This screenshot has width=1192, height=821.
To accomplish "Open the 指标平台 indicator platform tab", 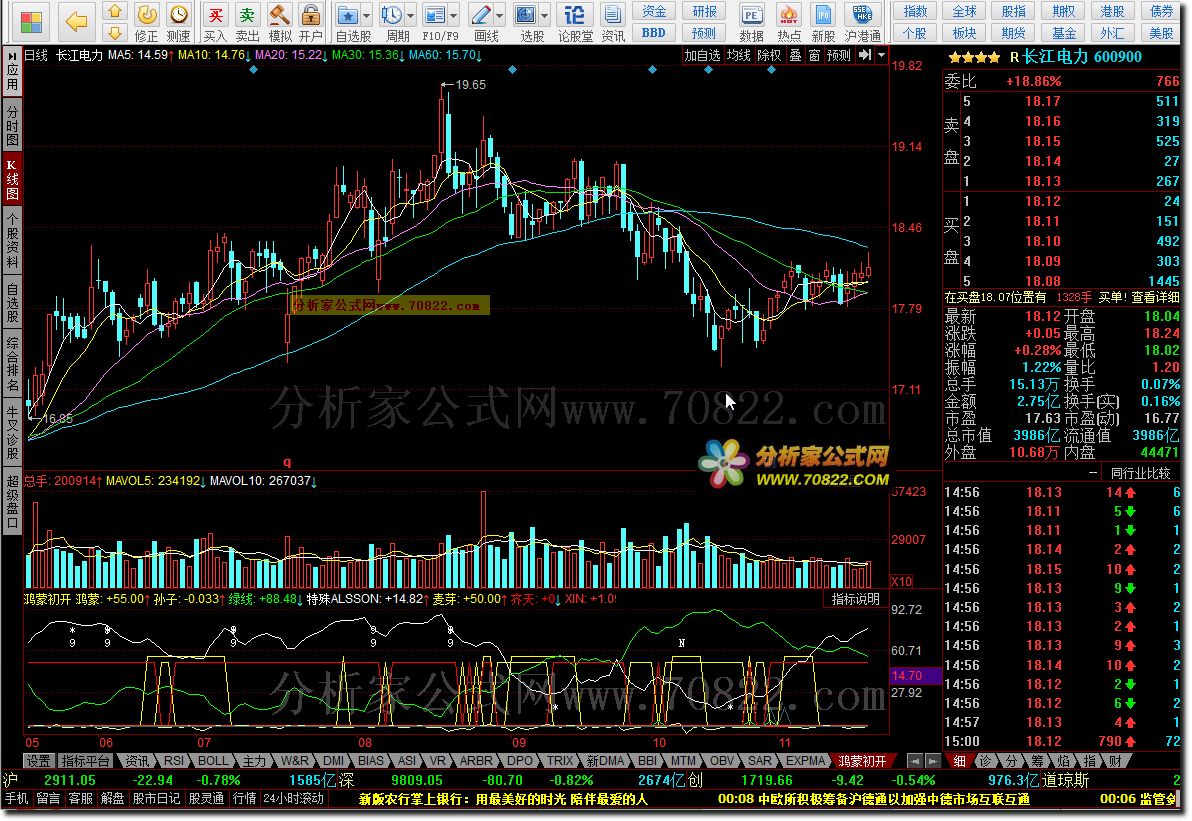I will click(x=85, y=760).
